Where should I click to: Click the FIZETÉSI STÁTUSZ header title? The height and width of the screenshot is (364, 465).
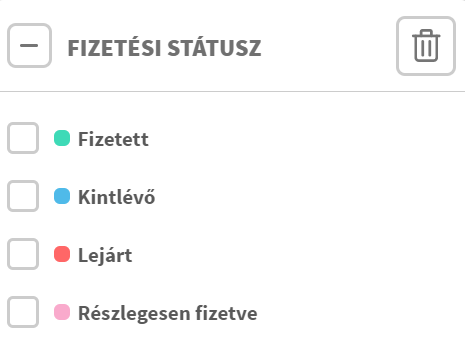tap(164, 48)
